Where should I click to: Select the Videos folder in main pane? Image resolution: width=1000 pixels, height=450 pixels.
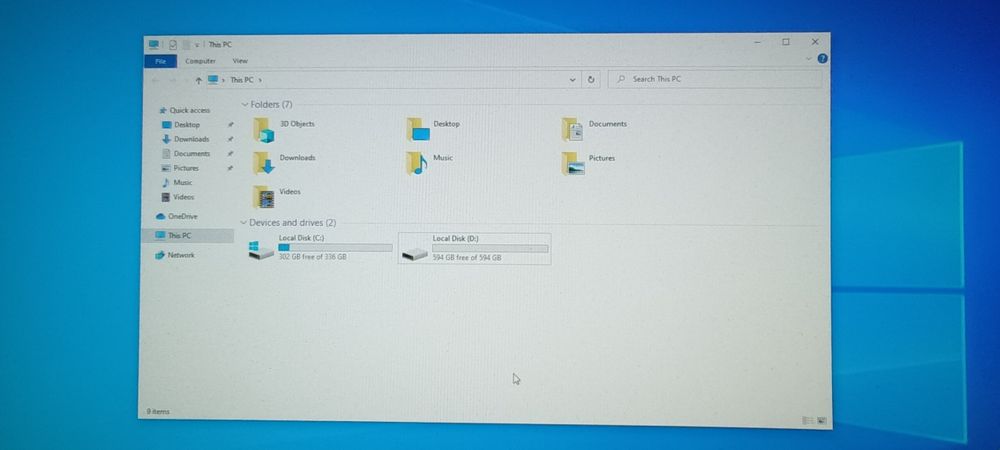pos(263,197)
